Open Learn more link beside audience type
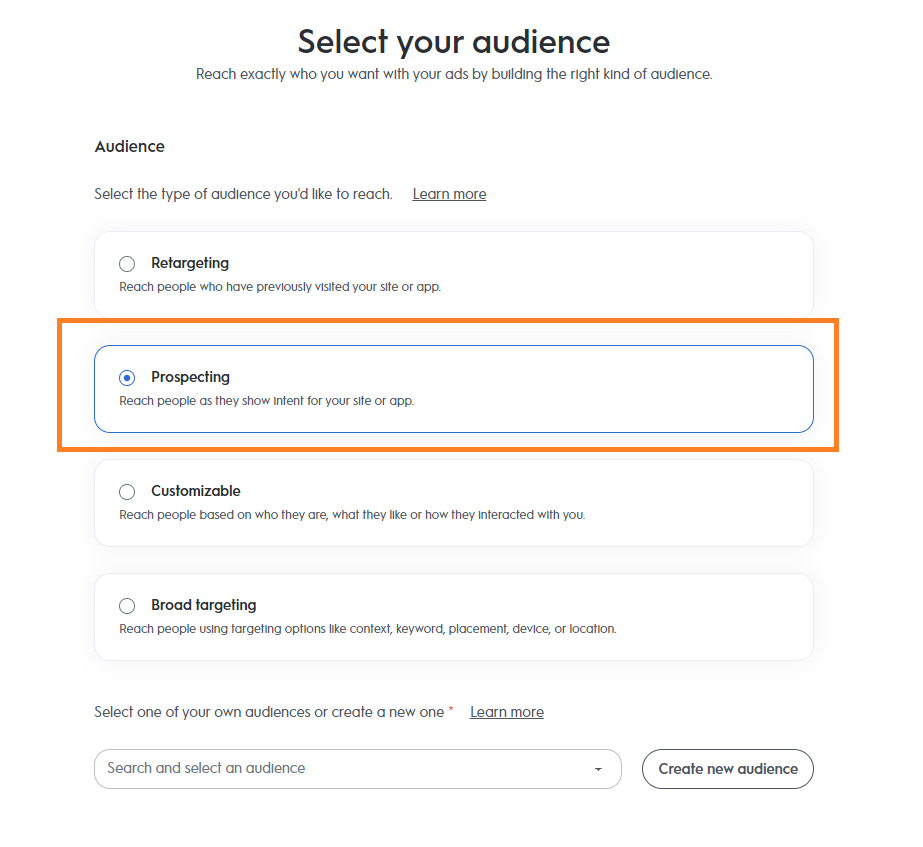This screenshot has width=923, height=847. pos(449,194)
